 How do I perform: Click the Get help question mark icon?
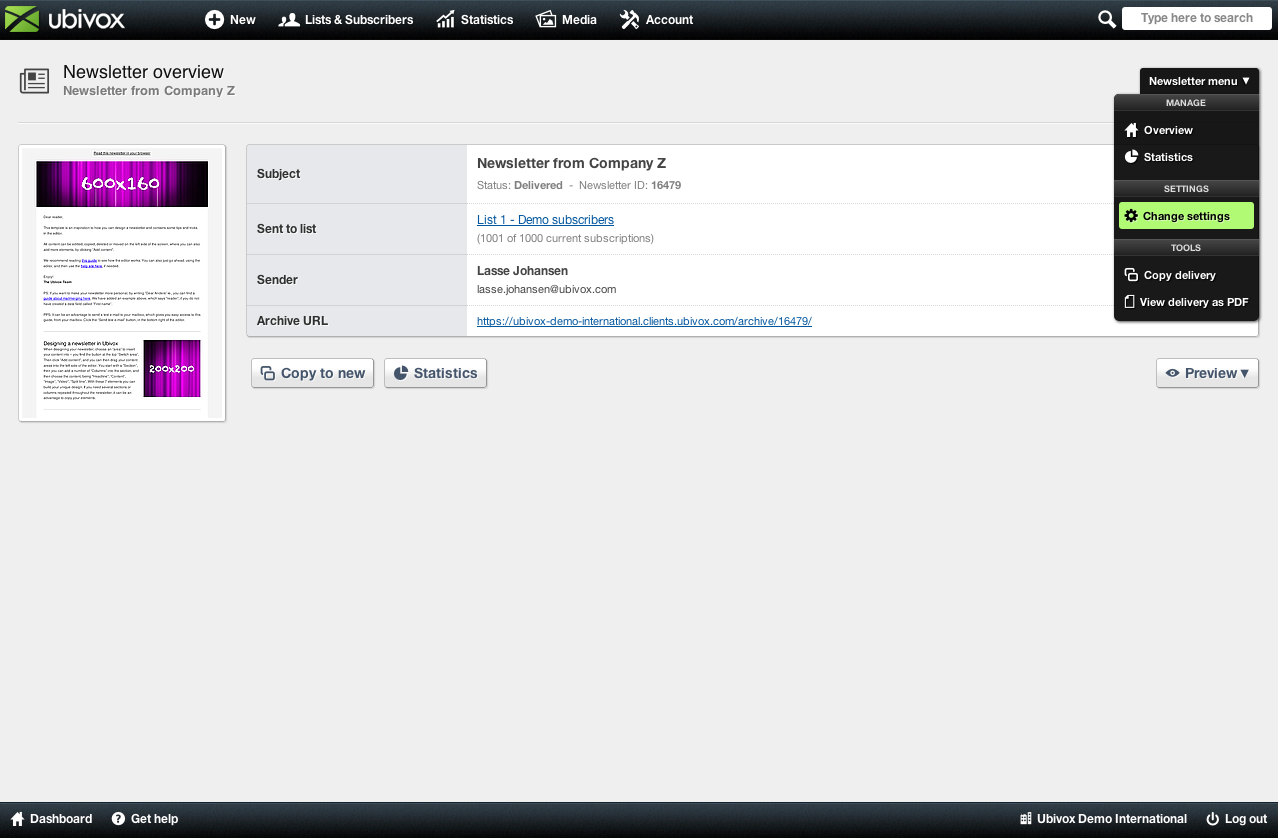coord(118,819)
